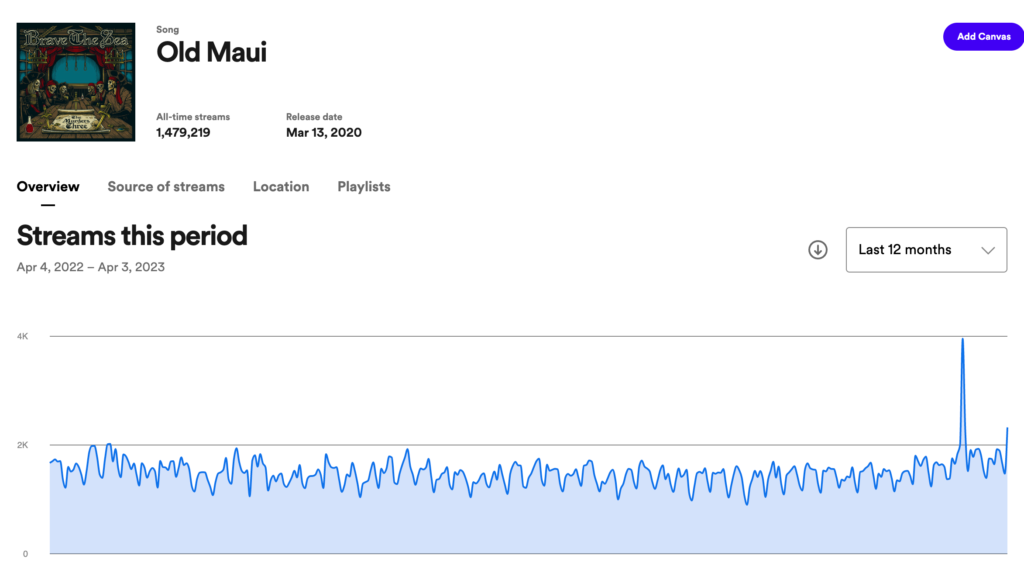
Task: Click the Streams this period heading
Action: pos(132,236)
